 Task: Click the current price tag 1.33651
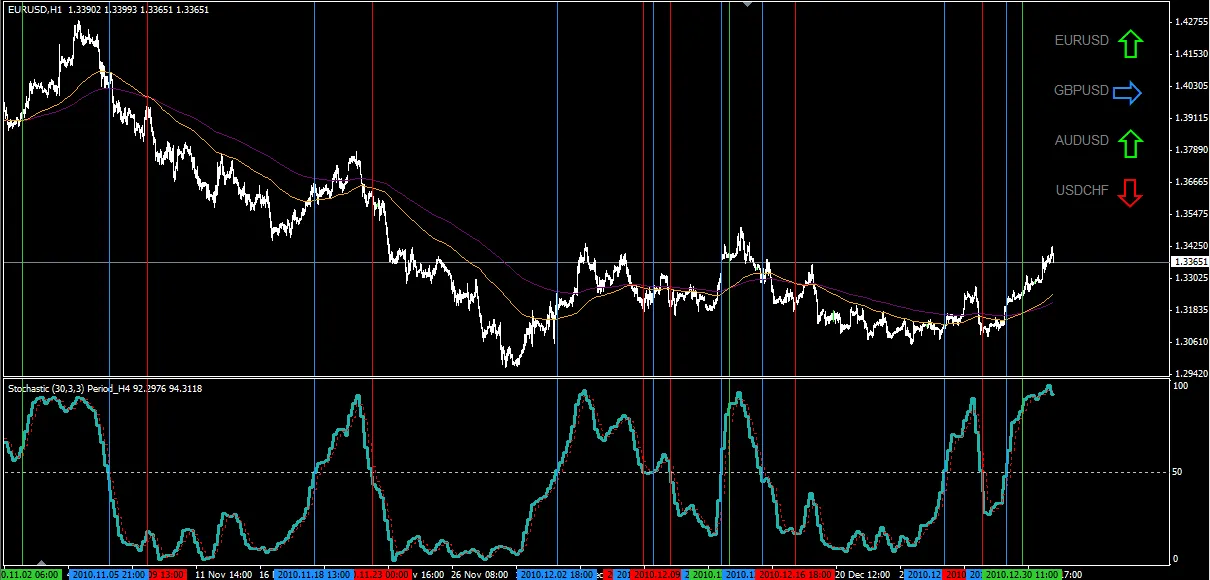[1191, 261]
